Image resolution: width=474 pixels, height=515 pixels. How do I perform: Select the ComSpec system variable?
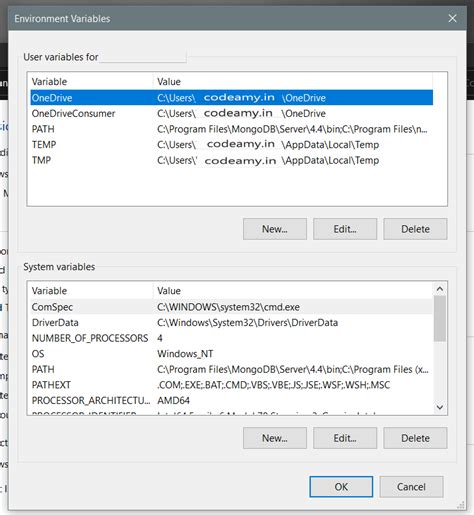point(232,307)
